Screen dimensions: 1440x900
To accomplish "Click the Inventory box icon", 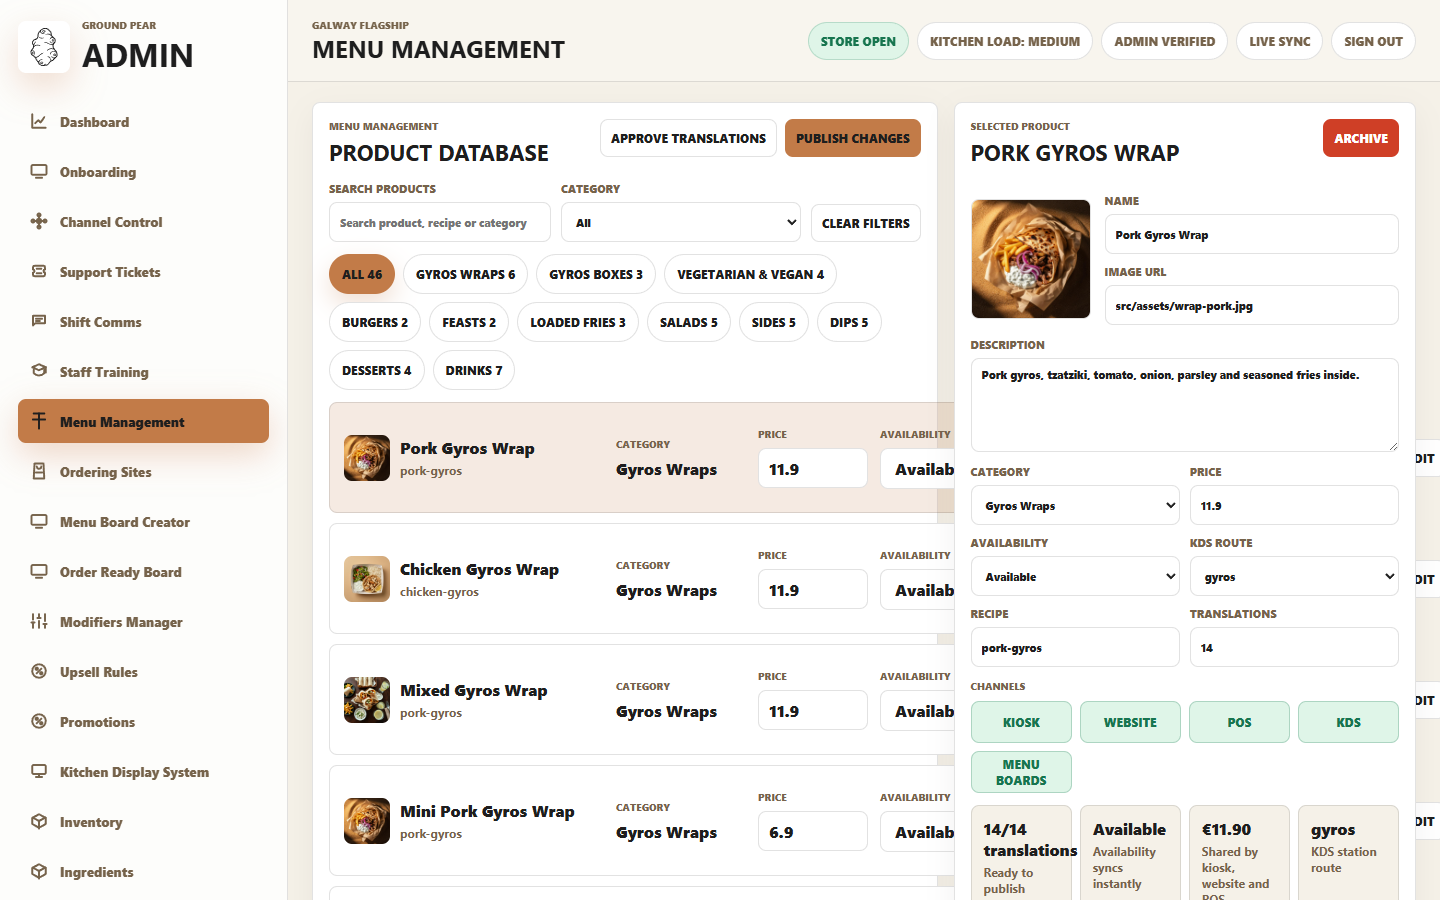I will [x=39, y=821].
